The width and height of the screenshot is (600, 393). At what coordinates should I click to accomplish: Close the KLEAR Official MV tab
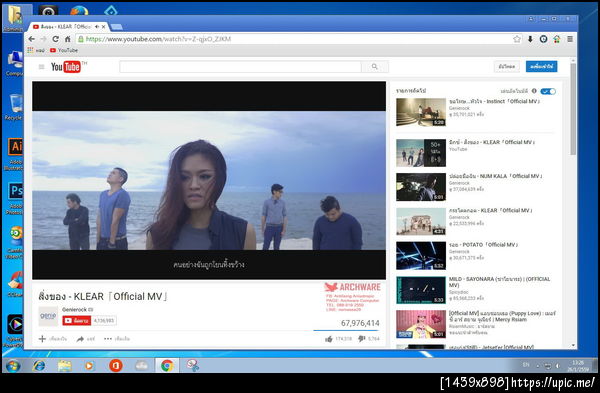pos(103,27)
